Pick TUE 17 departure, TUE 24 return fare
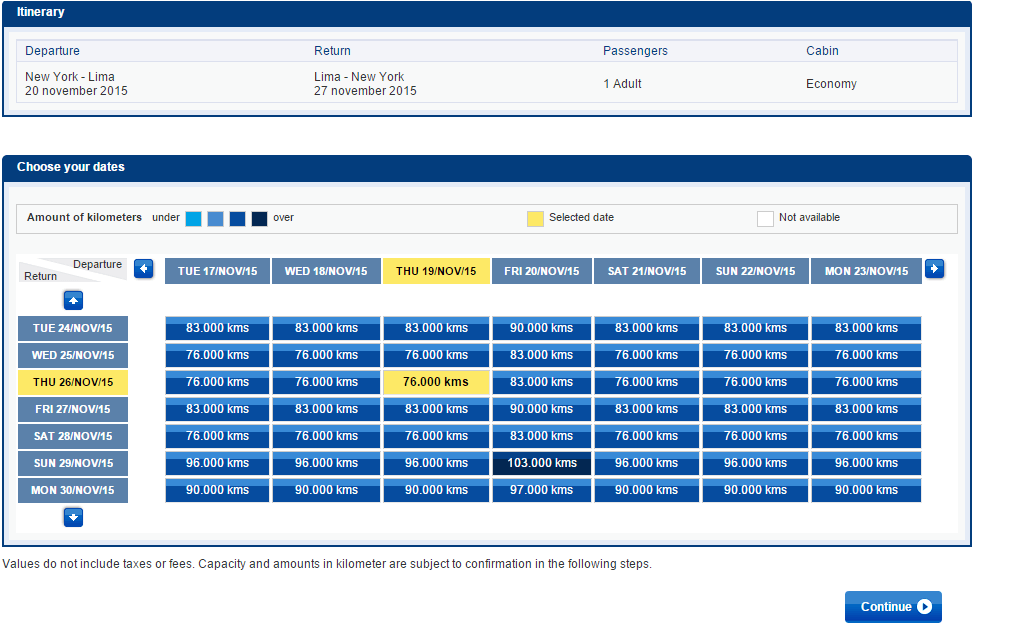This screenshot has height=634, width=1011. point(217,328)
